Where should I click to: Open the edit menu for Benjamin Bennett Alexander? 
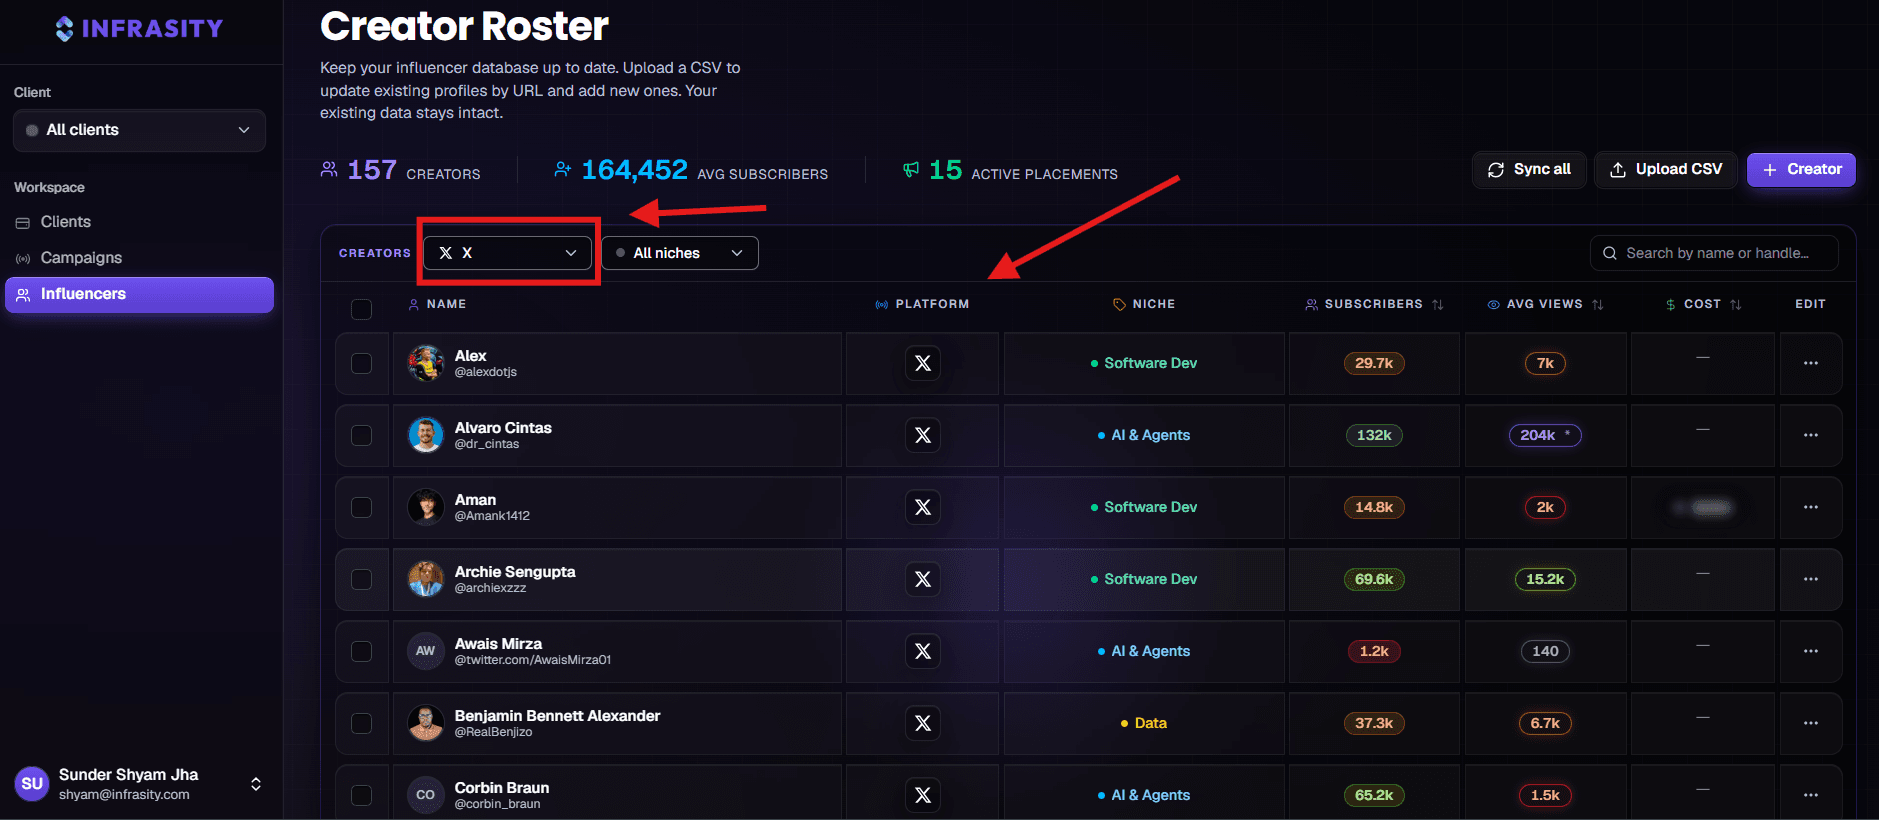(x=1811, y=723)
